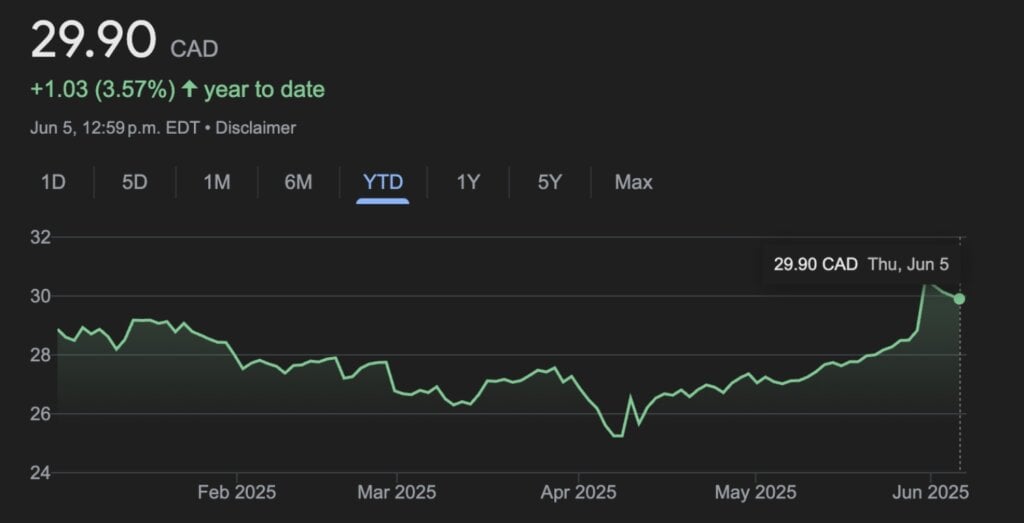Click the April low point on chart line
This screenshot has height=523, width=1024.
617,436
